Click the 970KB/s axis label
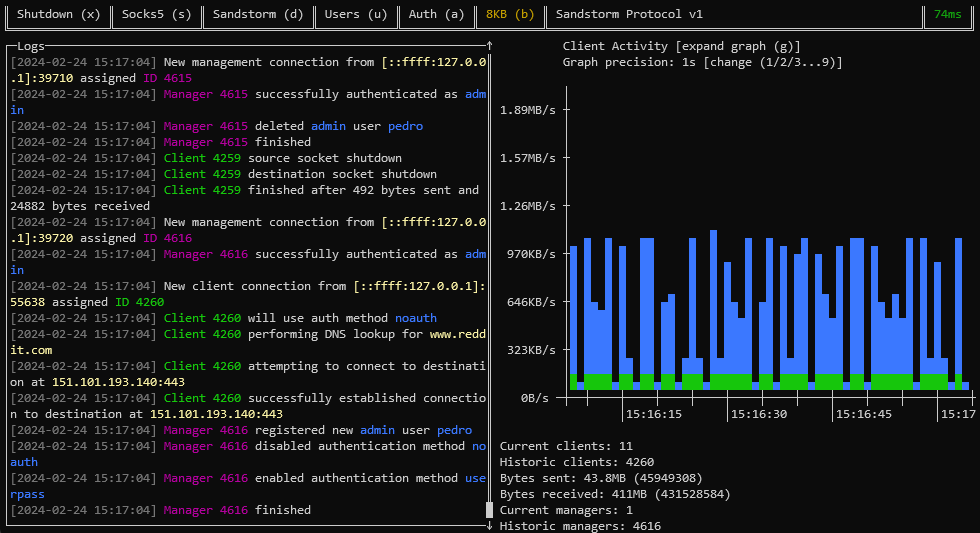The width and height of the screenshot is (980, 533). tap(531, 254)
